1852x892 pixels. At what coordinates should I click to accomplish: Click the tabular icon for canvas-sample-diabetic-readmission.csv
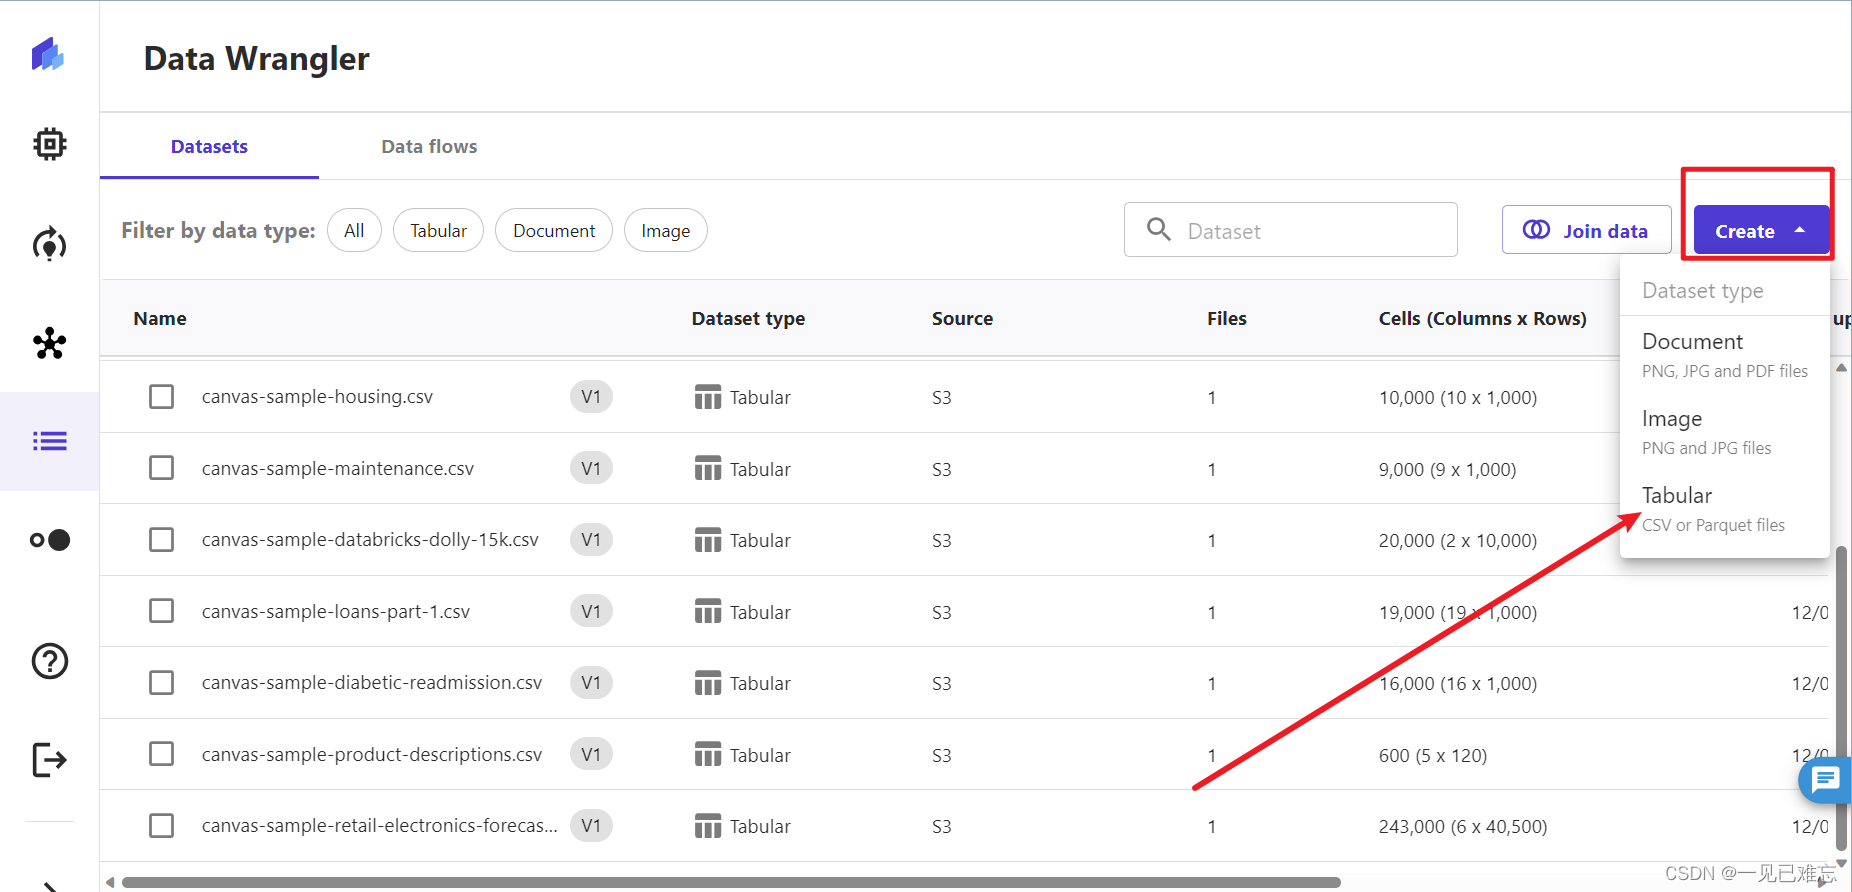click(708, 683)
